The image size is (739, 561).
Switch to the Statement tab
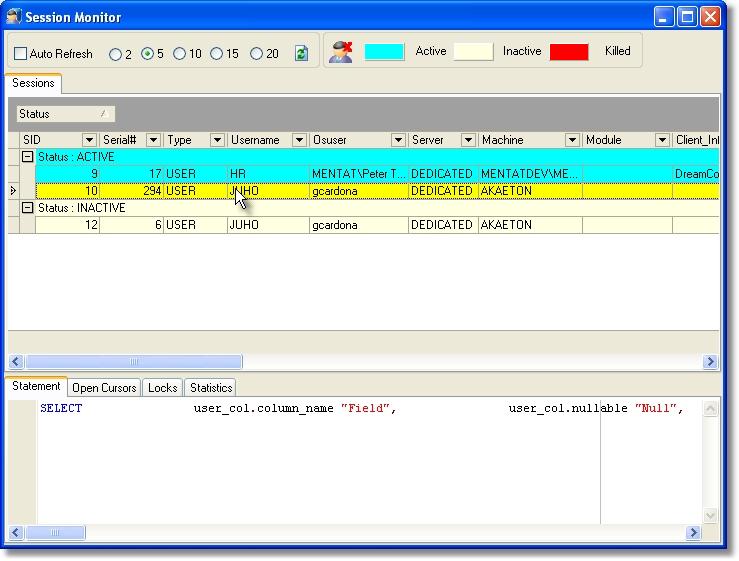(x=36, y=386)
